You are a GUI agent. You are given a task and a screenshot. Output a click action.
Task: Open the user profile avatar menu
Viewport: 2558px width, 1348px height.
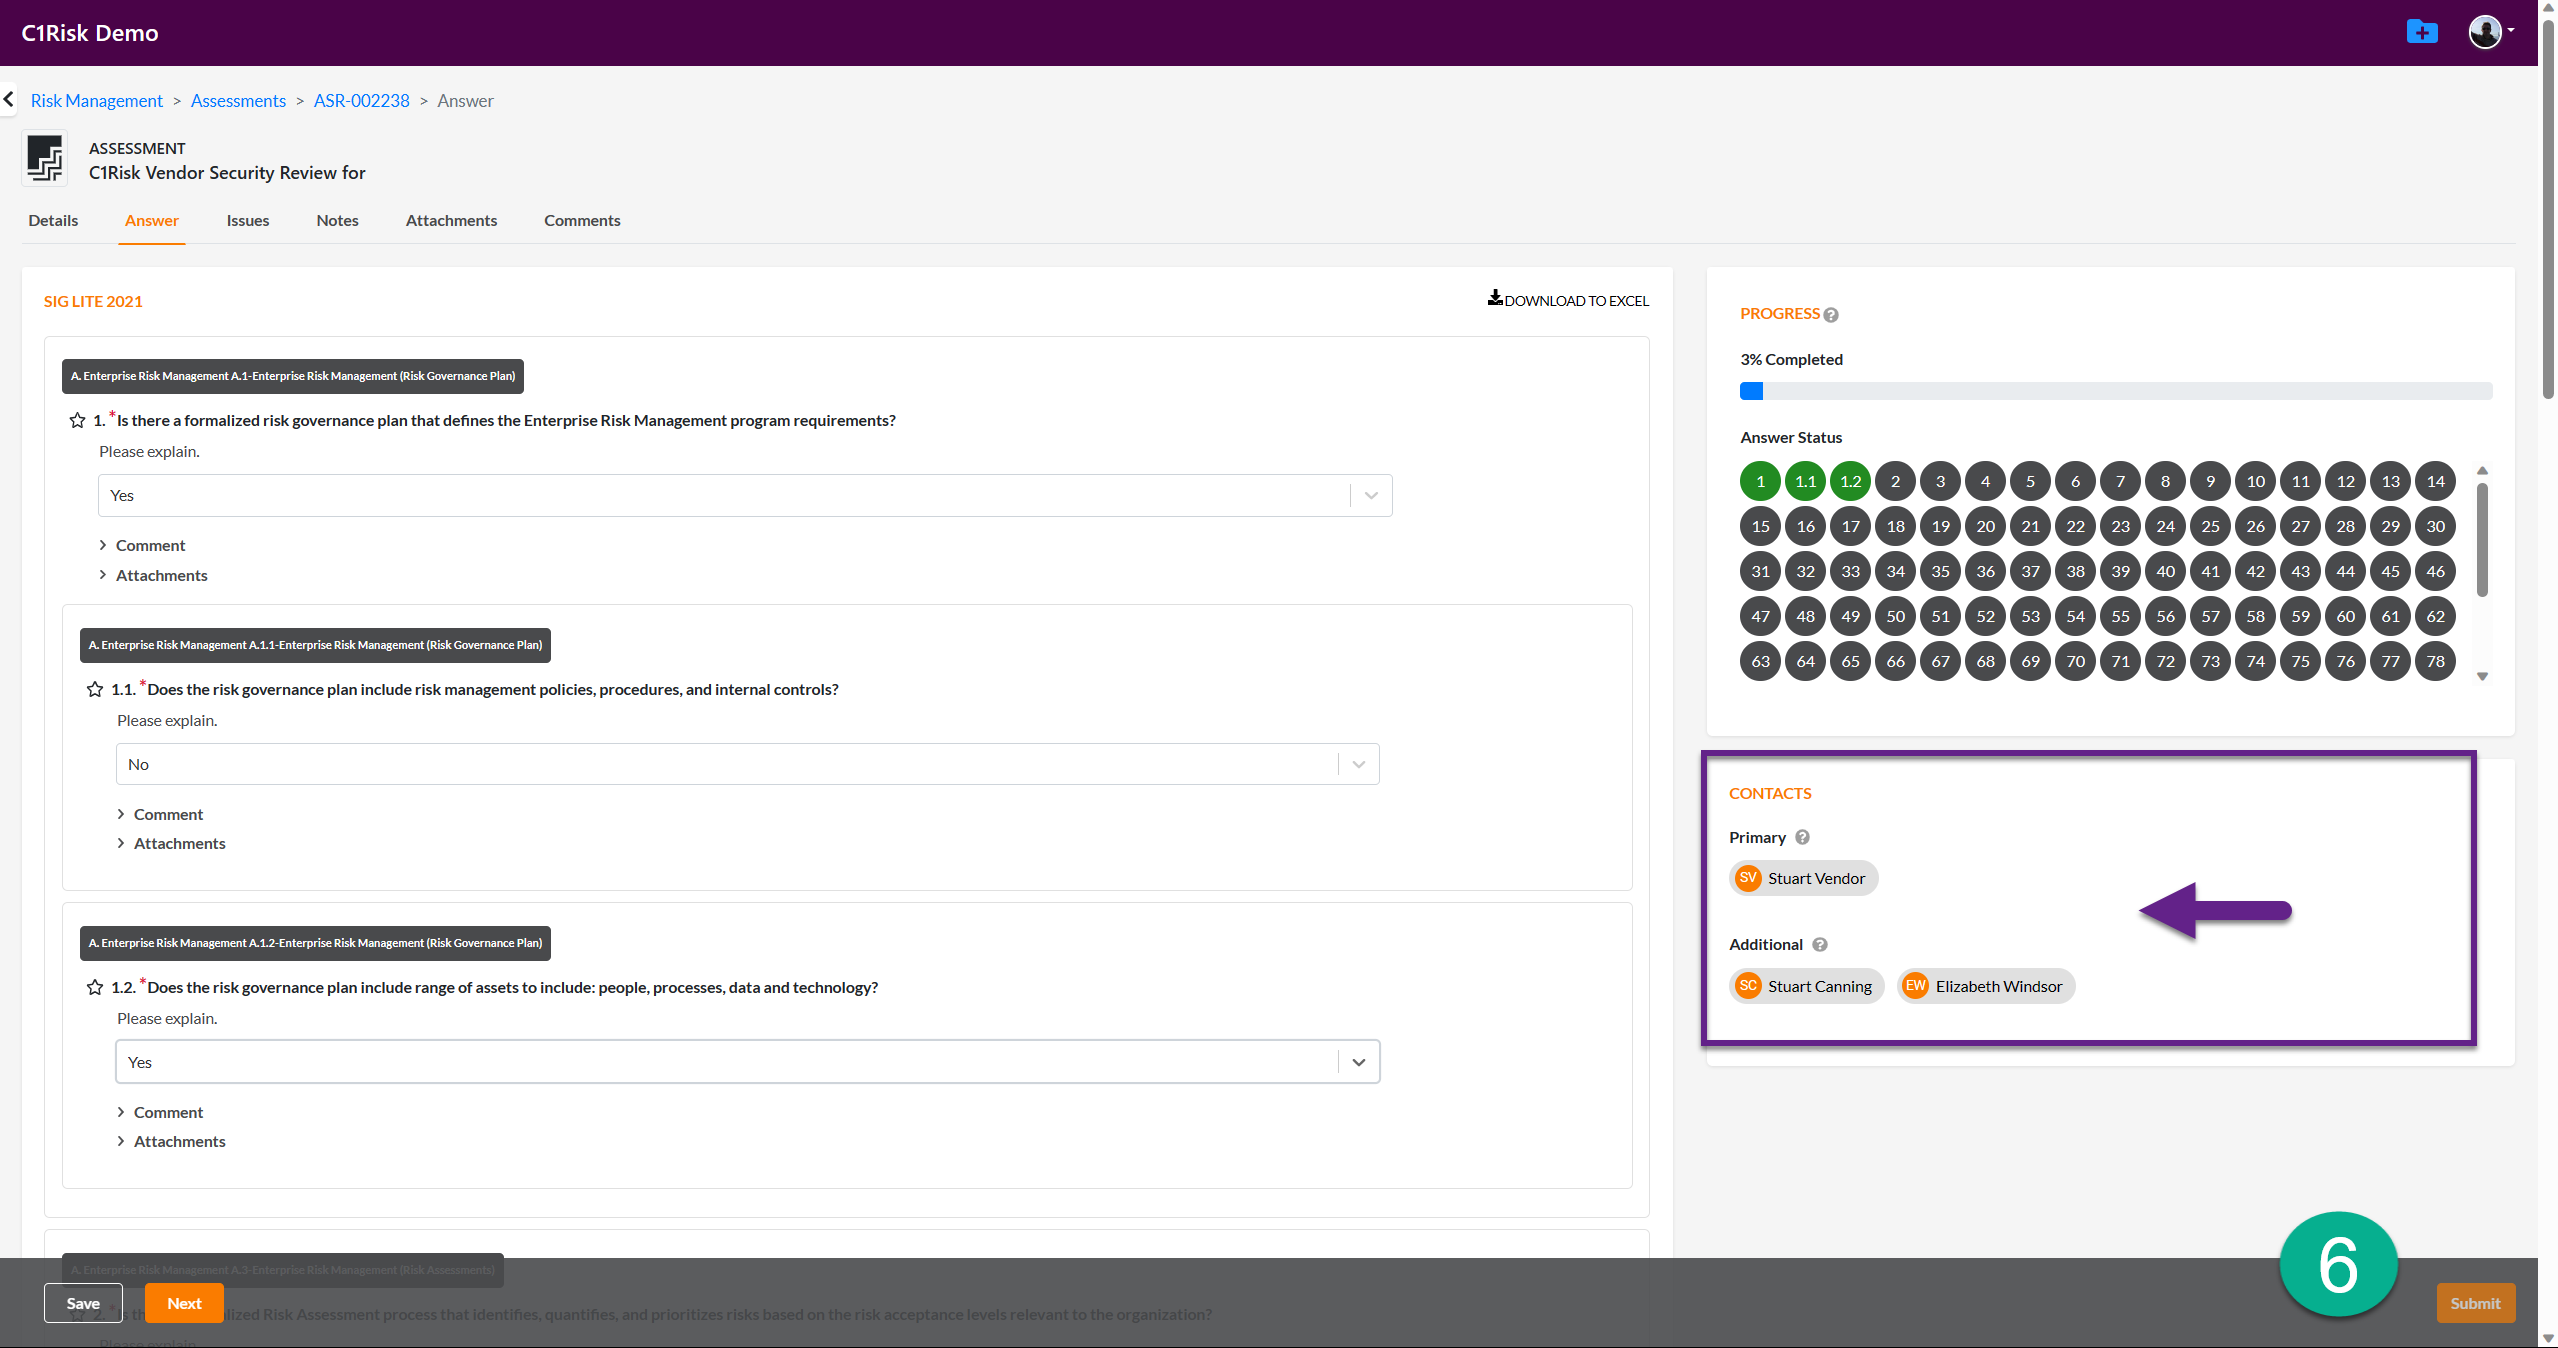tap(2485, 32)
